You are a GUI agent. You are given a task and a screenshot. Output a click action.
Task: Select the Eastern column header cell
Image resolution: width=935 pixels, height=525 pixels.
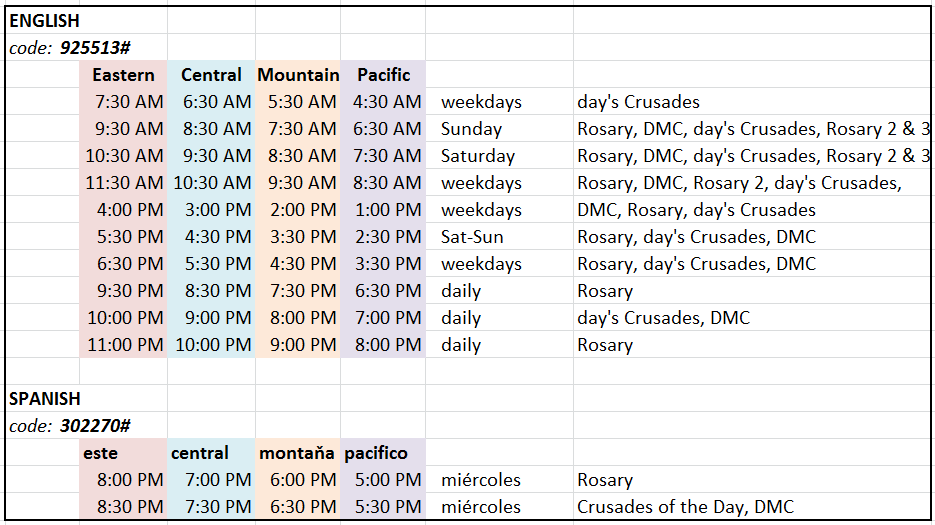(123, 75)
